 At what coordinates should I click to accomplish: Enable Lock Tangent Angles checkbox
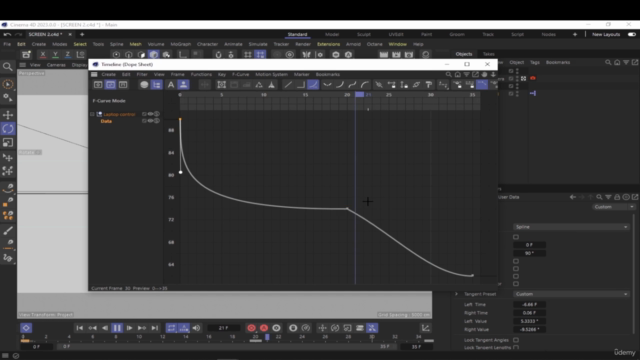[x=516, y=340]
